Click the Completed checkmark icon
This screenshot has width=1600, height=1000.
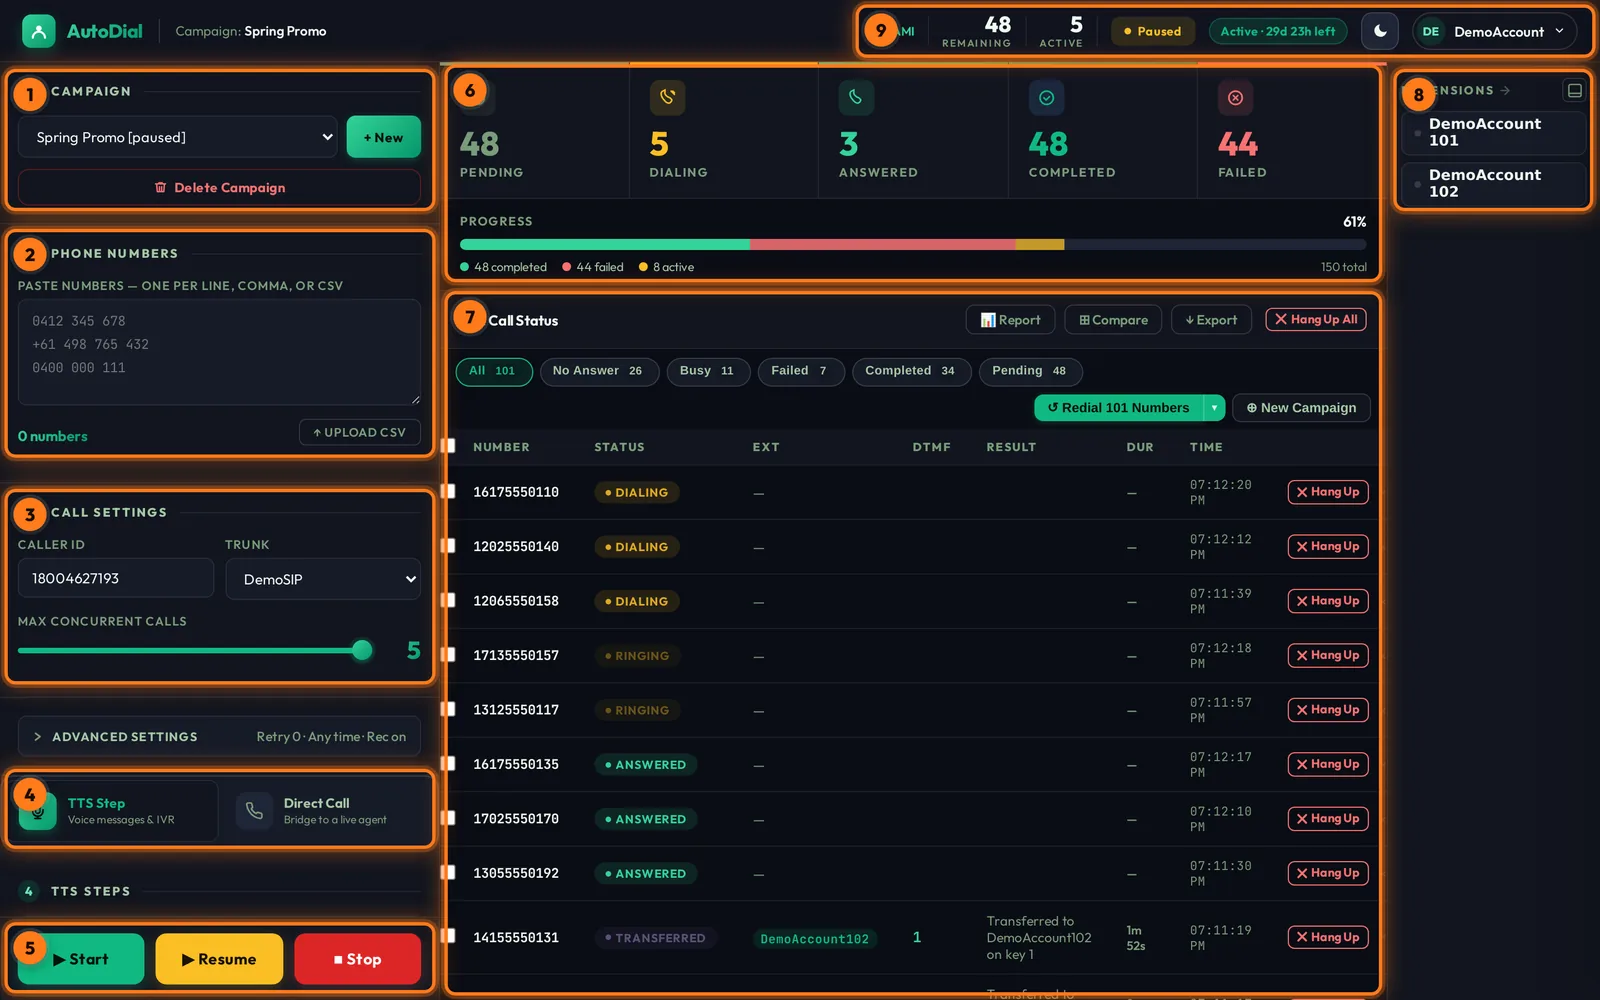[1046, 97]
